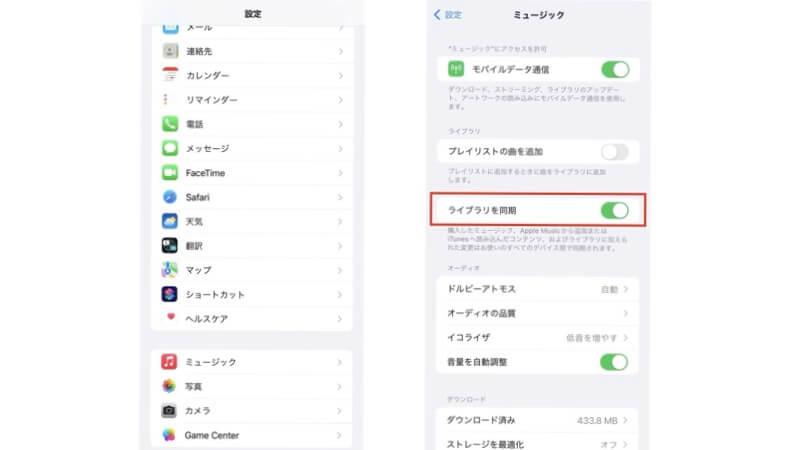Turn off モバイルデータ通信 switch
The image size is (800, 450).
point(615,69)
